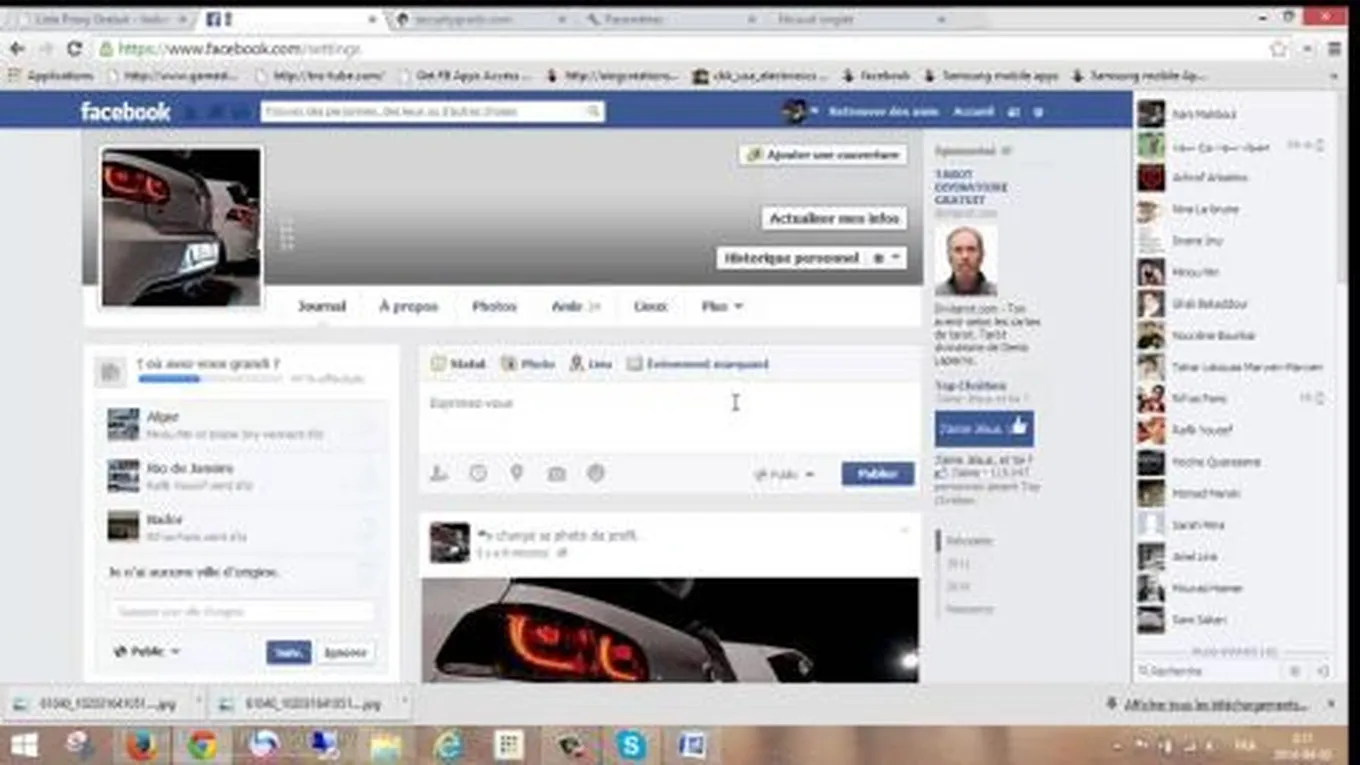Click the Historique personnel button

point(791,258)
